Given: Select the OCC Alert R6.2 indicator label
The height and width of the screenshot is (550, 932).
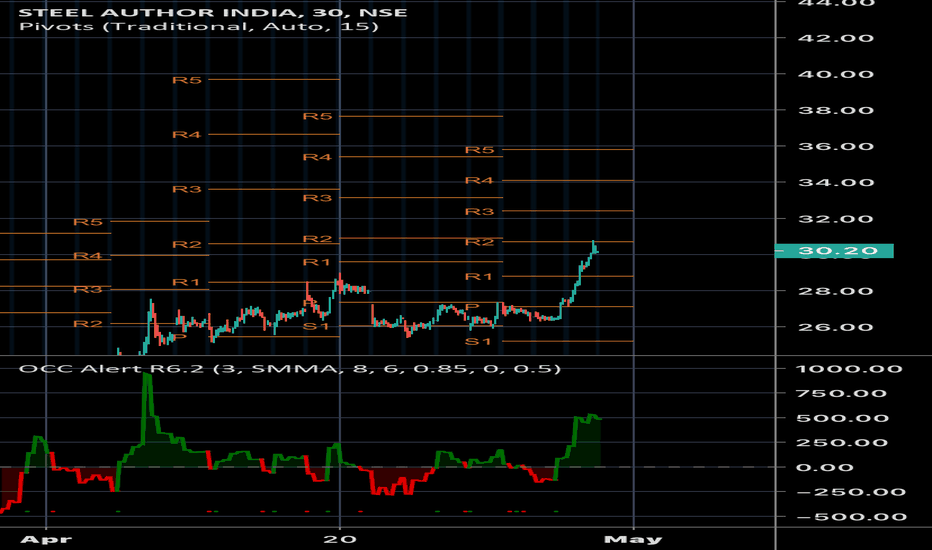Looking at the screenshot, I should [x=289, y=369].
